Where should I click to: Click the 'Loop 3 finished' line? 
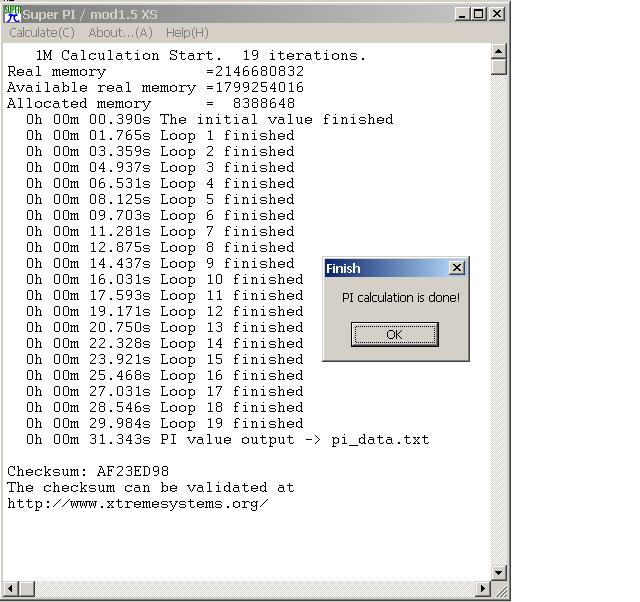point(160,167)
